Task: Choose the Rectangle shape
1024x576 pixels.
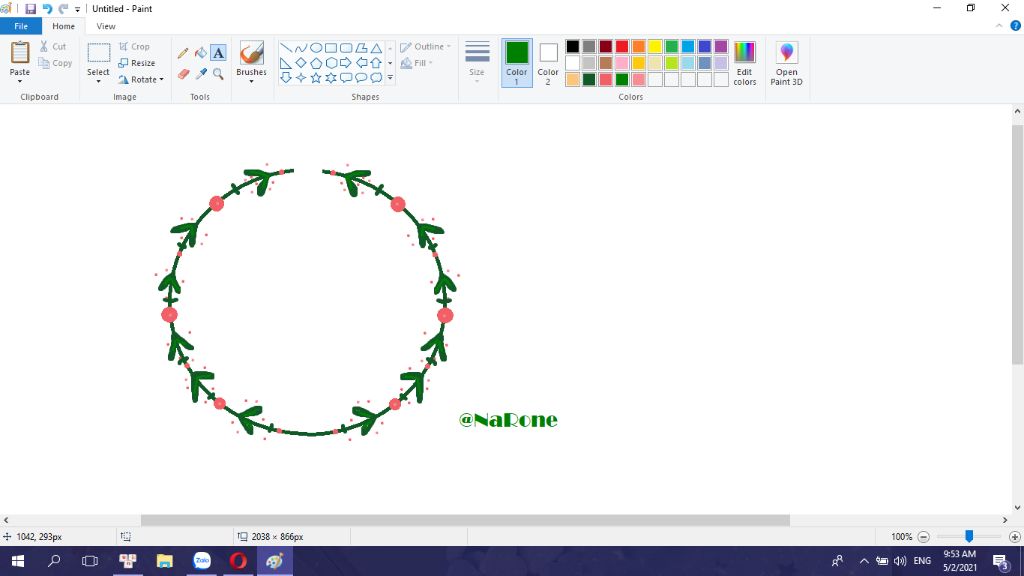Action: click(330, 48)
